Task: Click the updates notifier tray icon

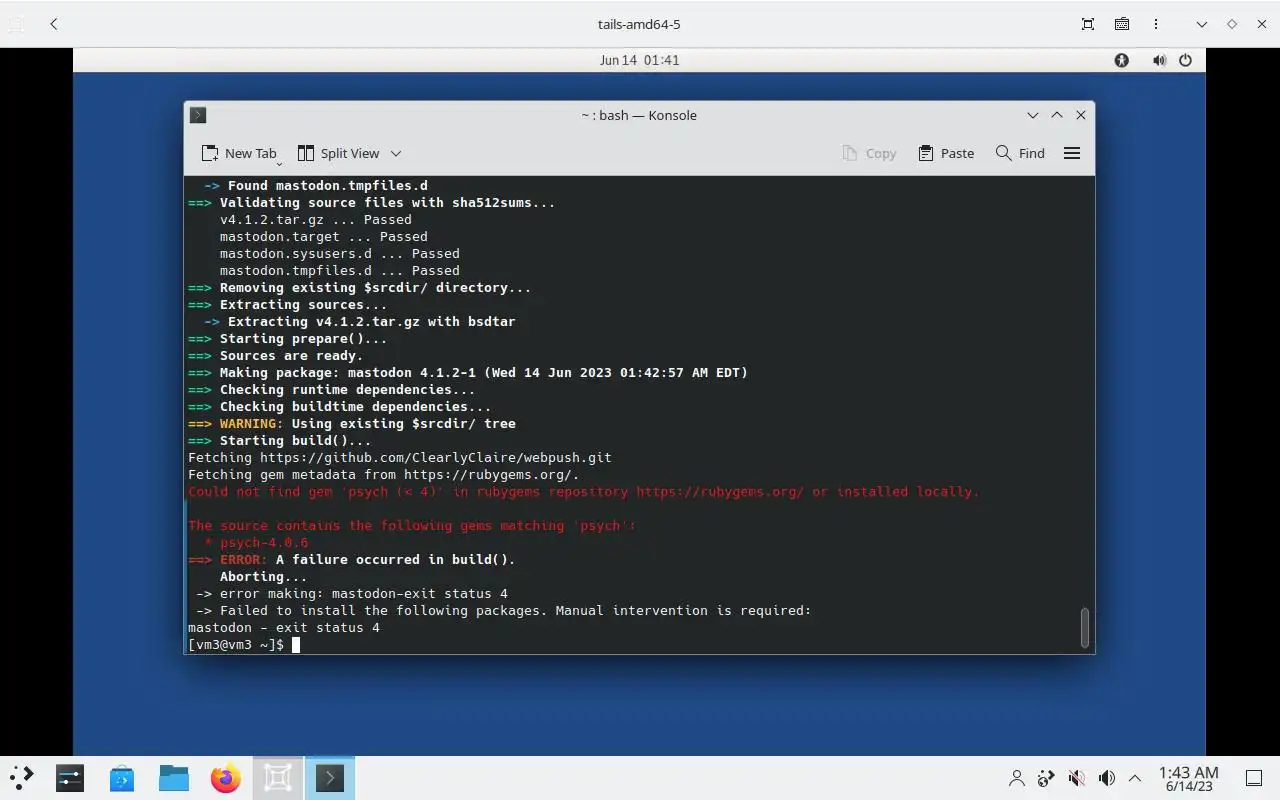Action: [1046, 778]
